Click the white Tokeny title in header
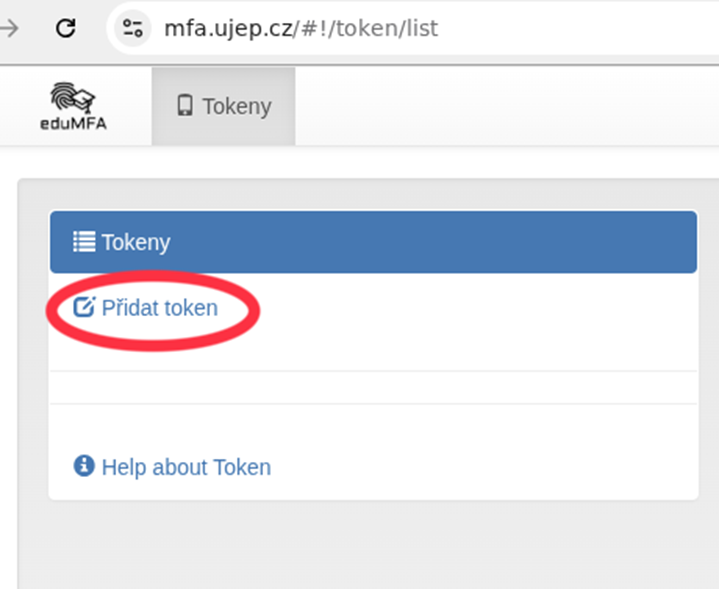 (x=136, y=242)
